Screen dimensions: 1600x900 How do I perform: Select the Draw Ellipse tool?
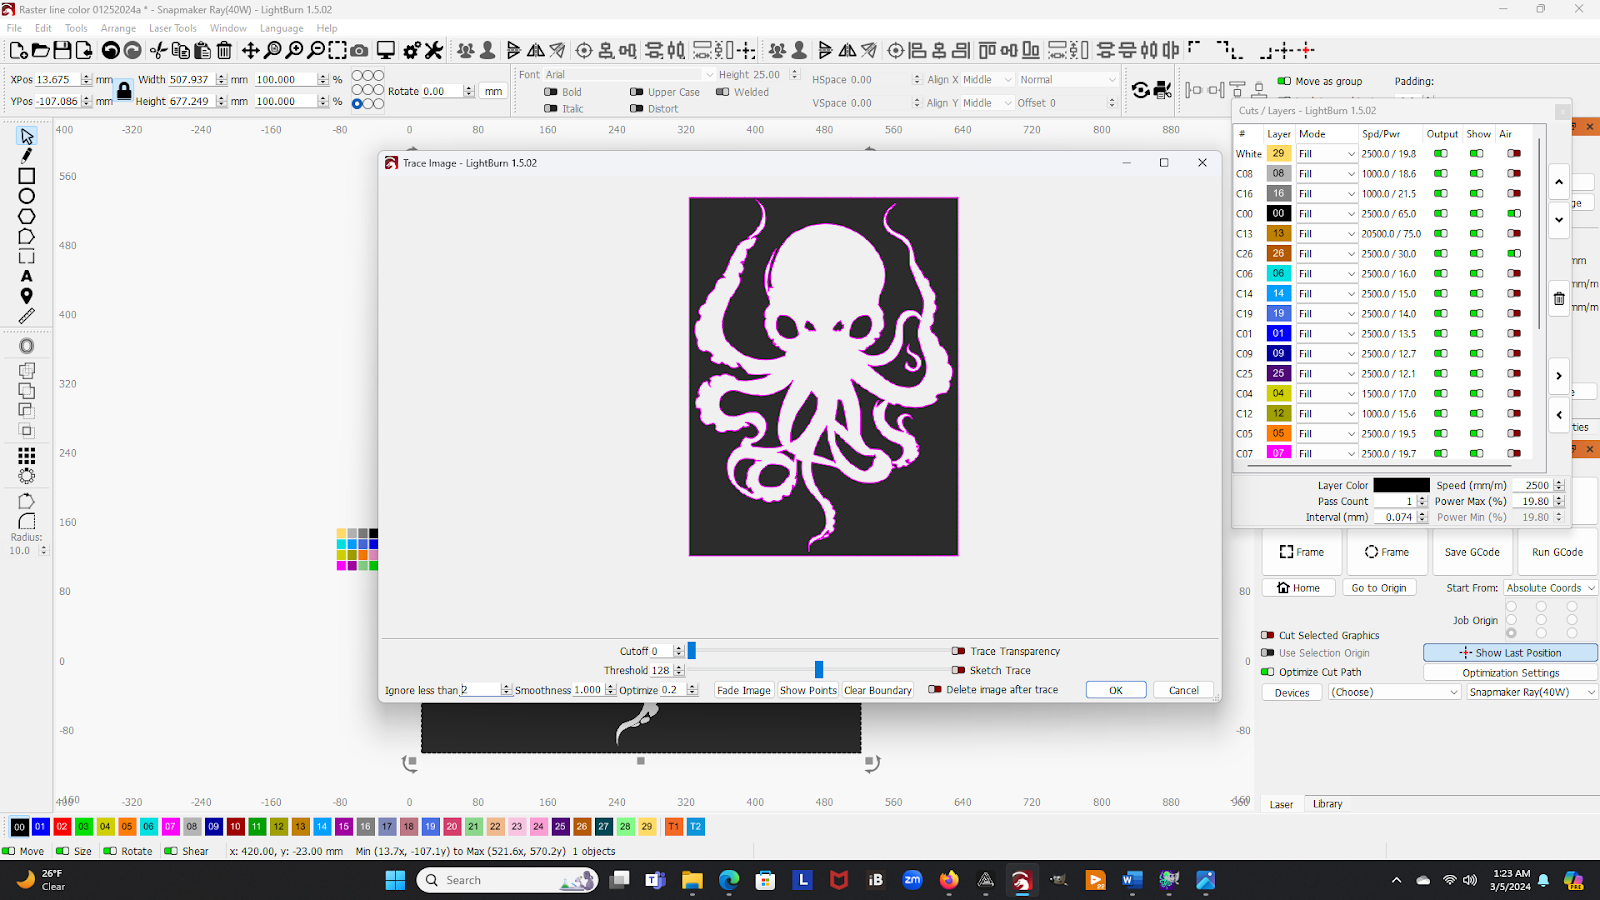point(27,196)
